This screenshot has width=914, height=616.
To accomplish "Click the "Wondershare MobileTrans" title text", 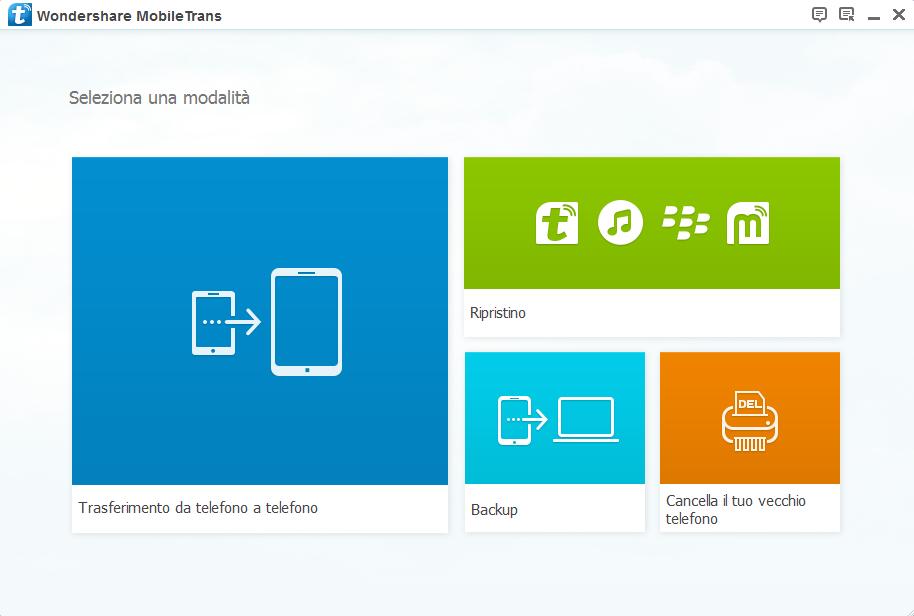I will 129,15.
